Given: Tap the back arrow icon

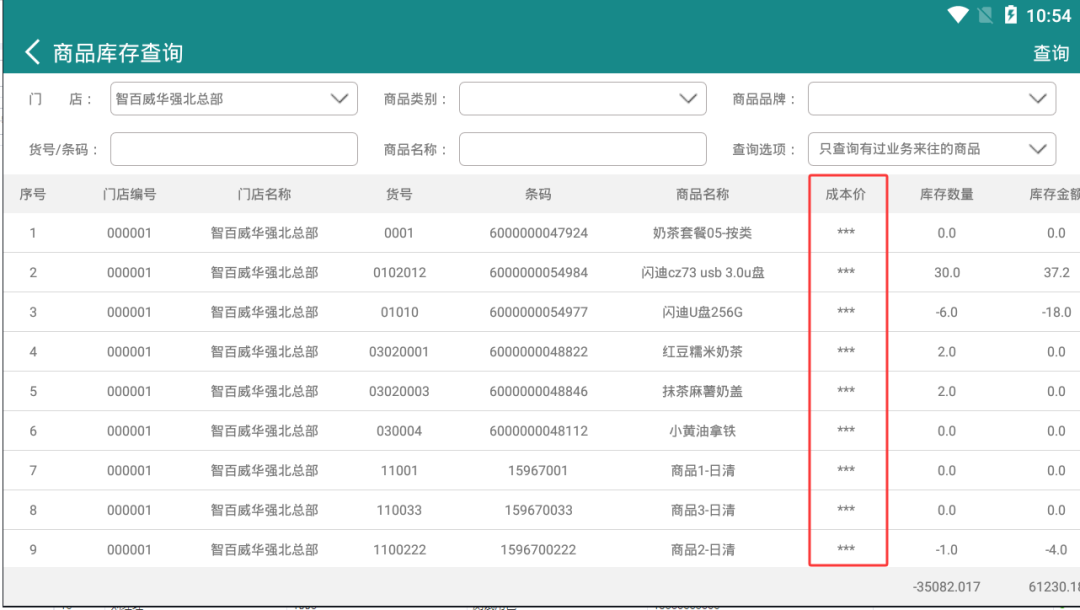Looking at the screenshot, I should pos(32,52).
